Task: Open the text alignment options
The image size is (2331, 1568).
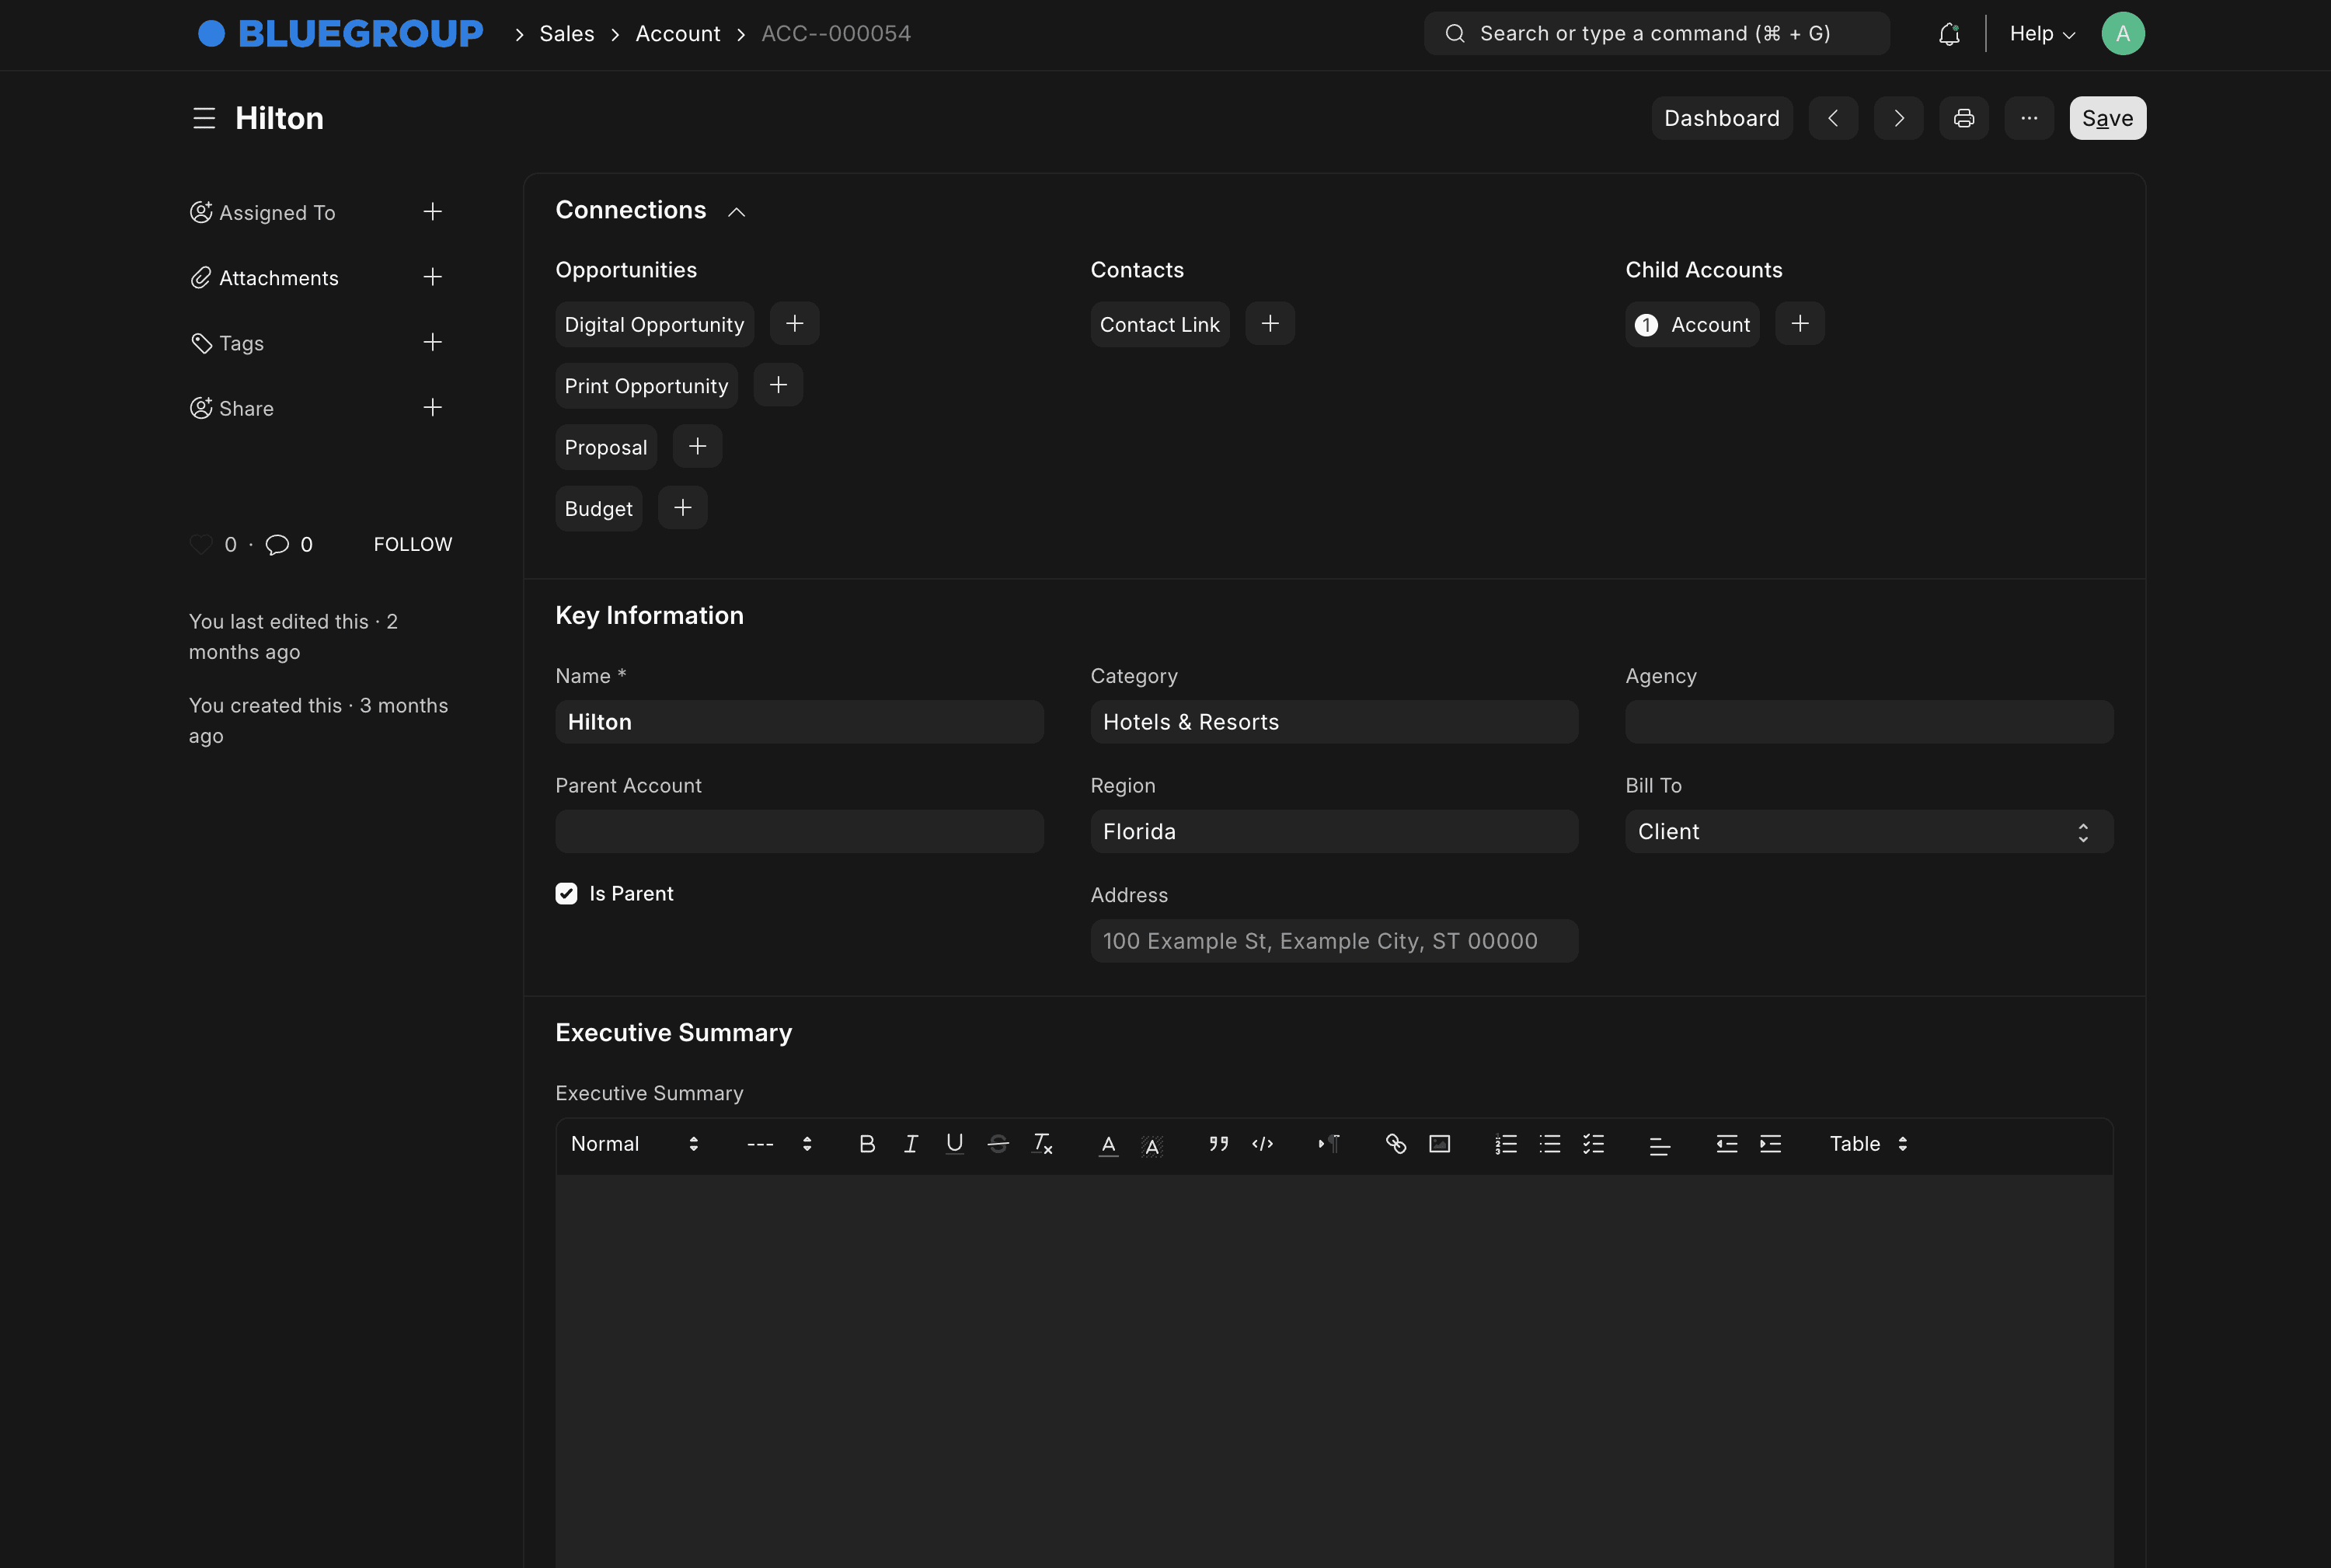Action: [x=1660, y=1145]
